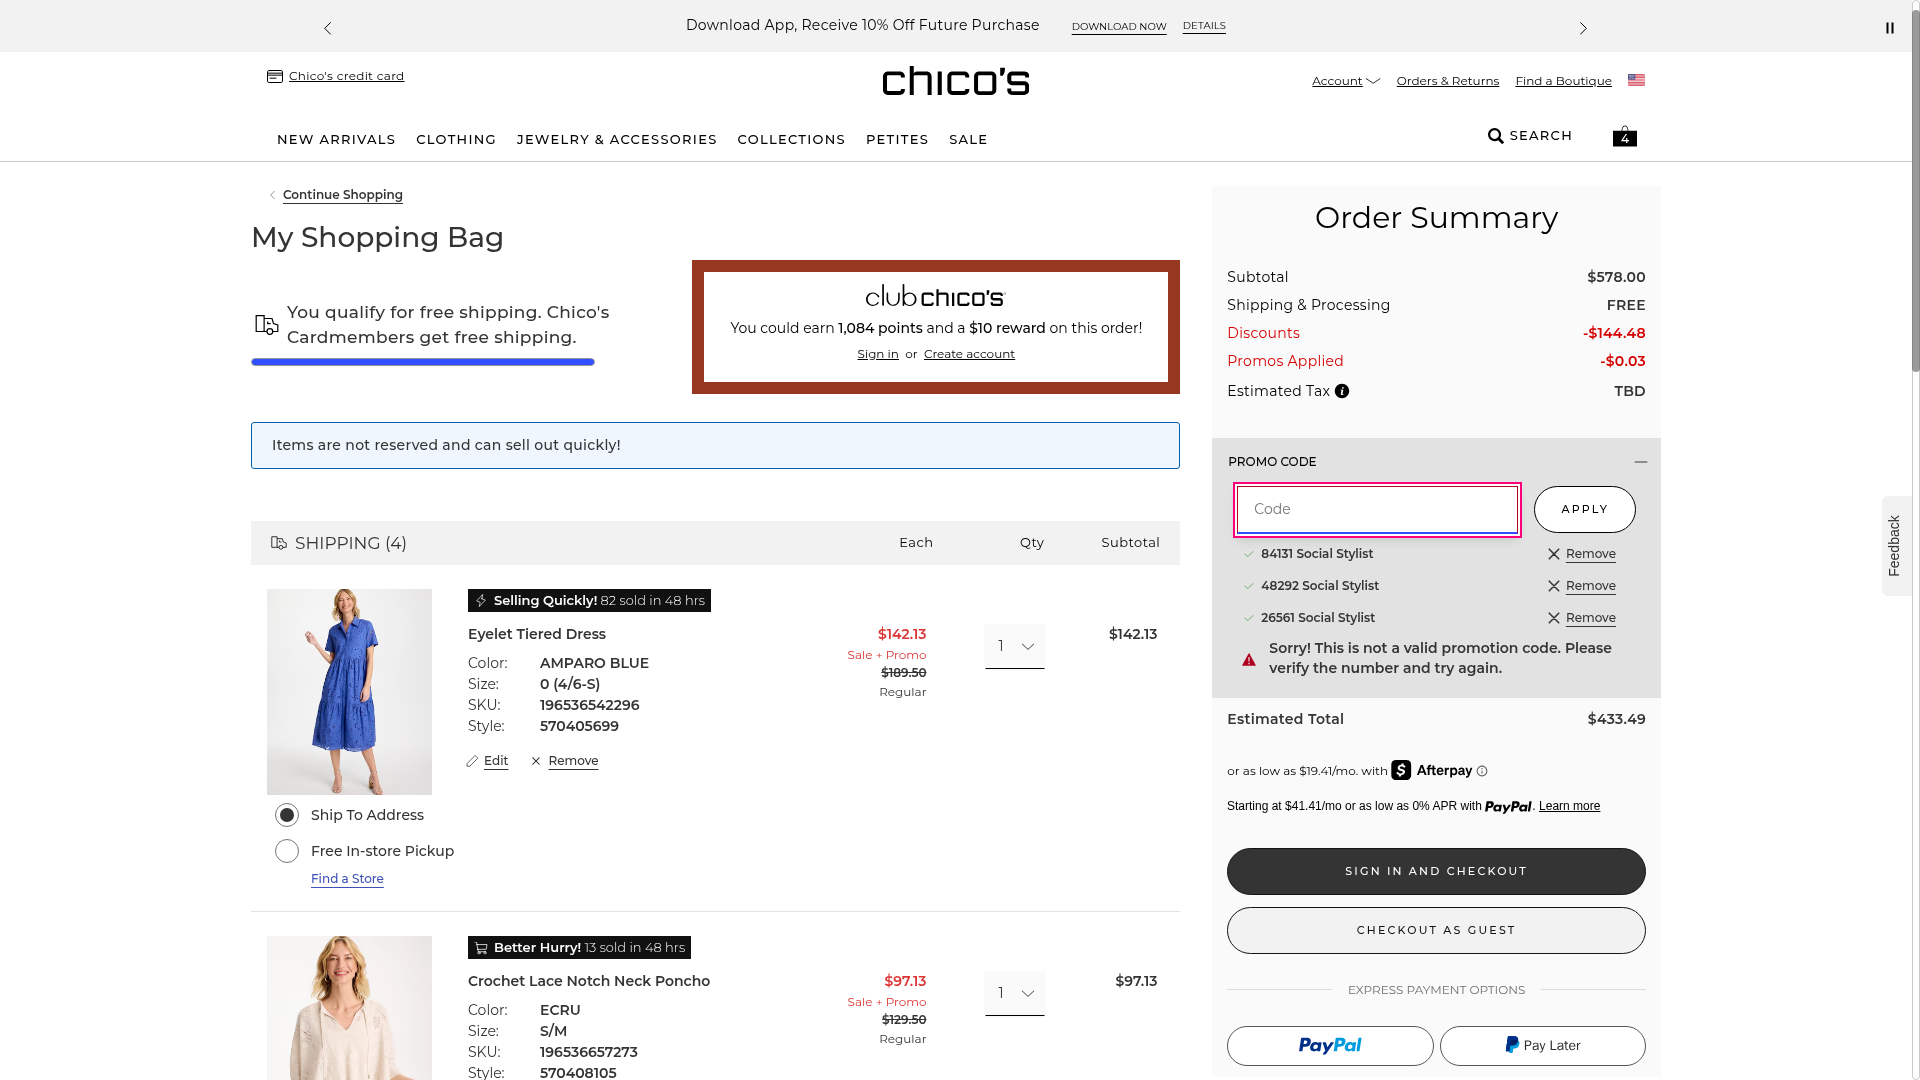Click the US flag country icon
This screenshot has width=1920, height=1080.
click(1636, 80)
